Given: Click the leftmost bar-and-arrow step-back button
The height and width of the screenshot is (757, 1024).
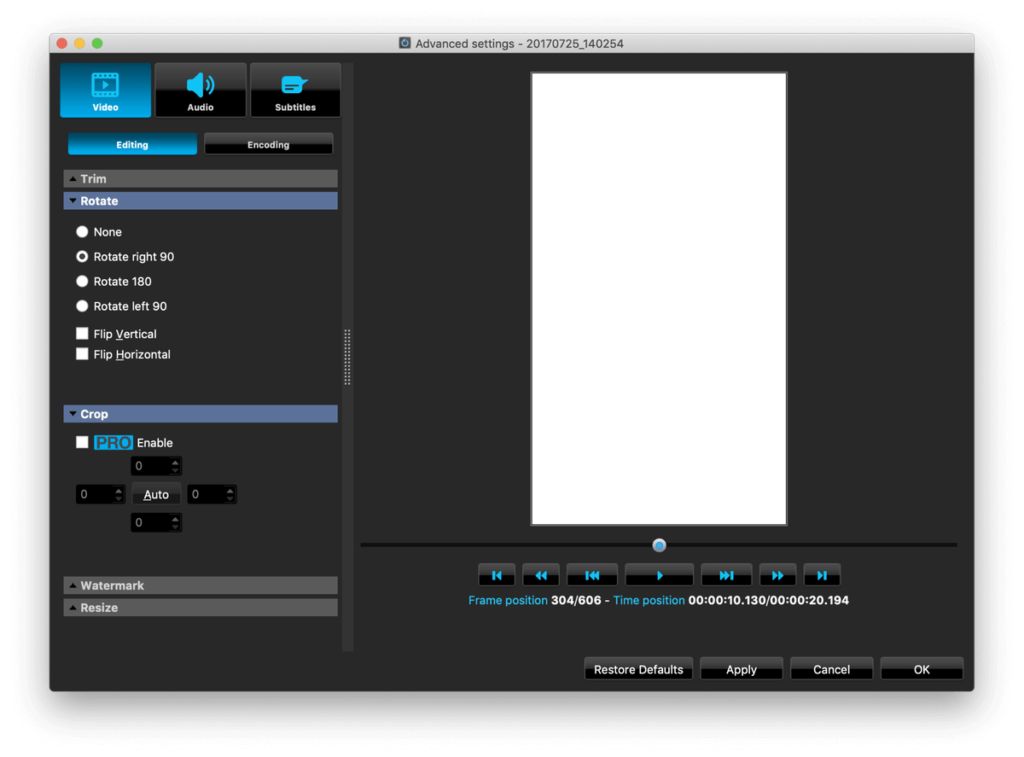Looking at the screenshot, I should 497,575.
